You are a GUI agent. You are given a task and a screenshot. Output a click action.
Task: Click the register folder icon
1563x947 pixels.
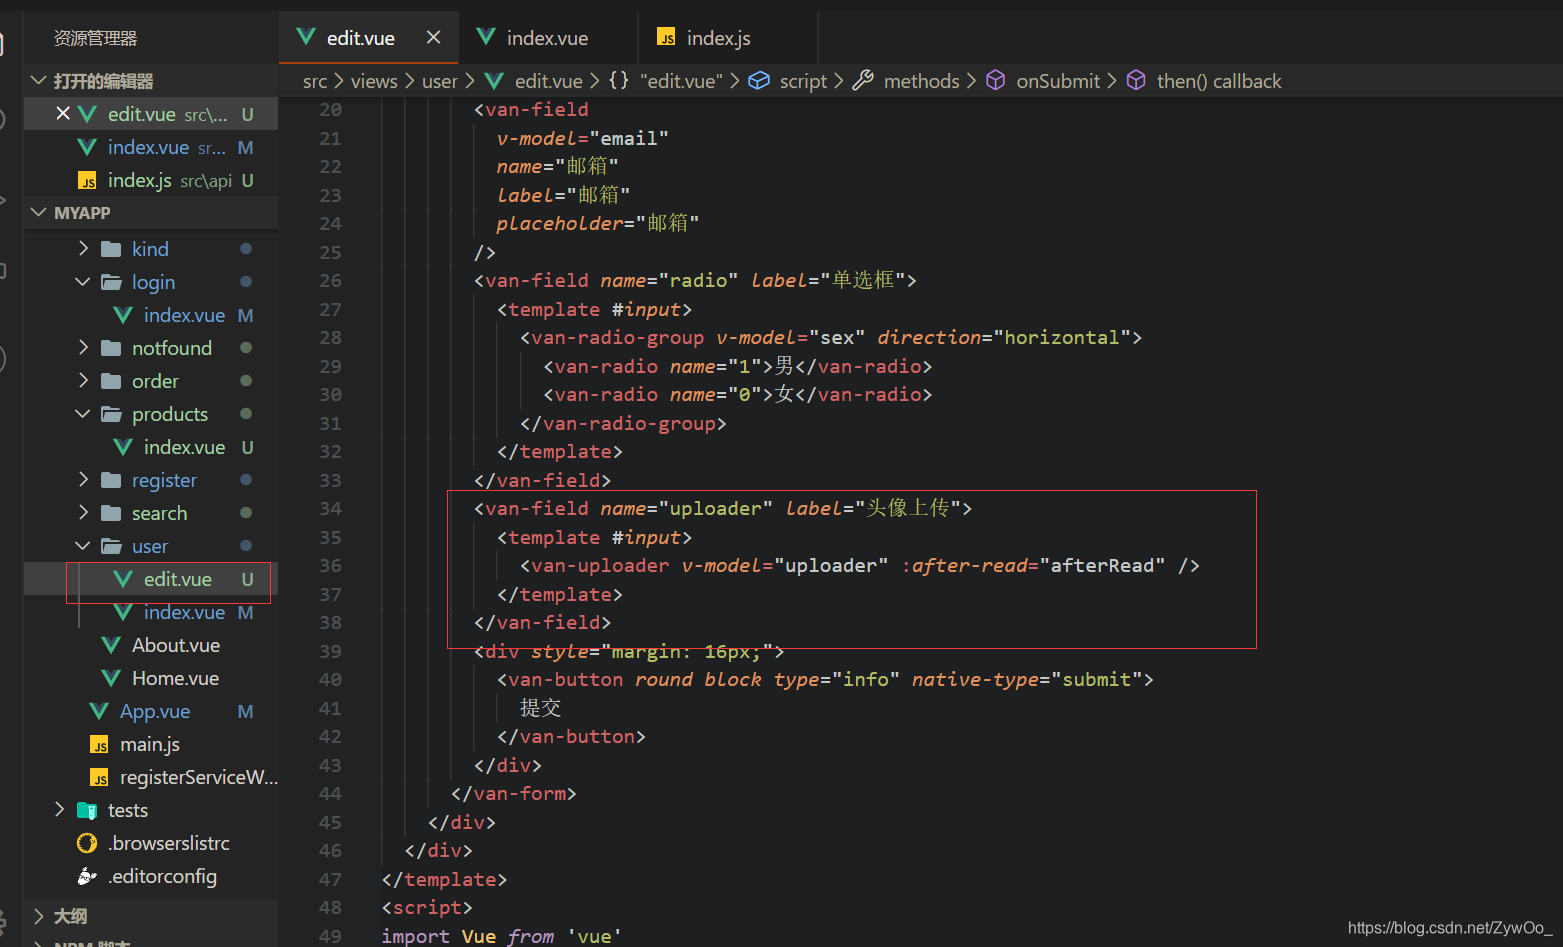point(112,479)
